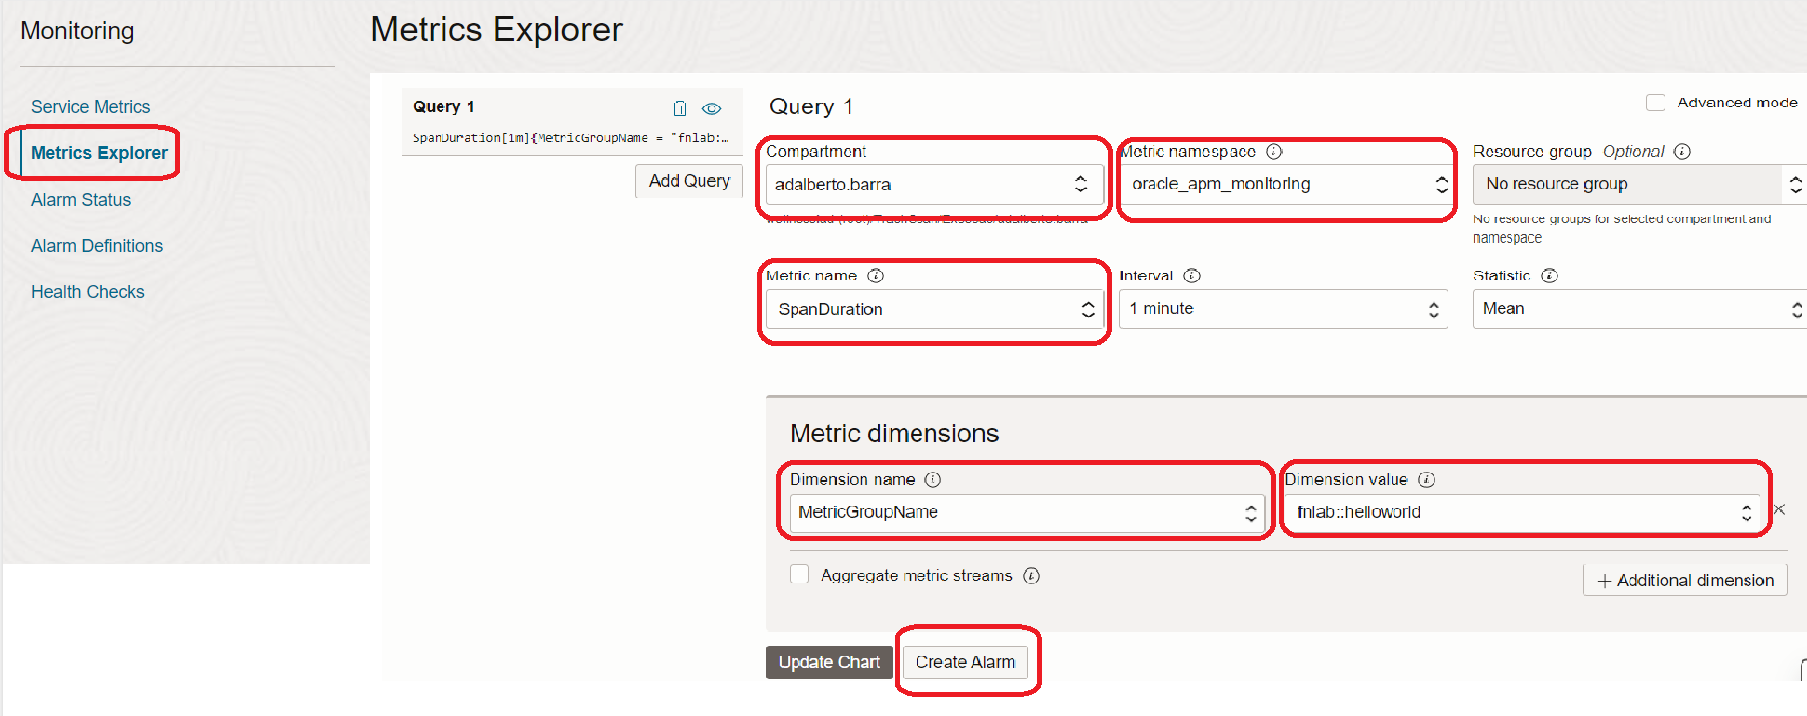Open the Compartment dropdown
This screenshot has height=716, width=1807.
pyautogui.click(x=935, y=185)
